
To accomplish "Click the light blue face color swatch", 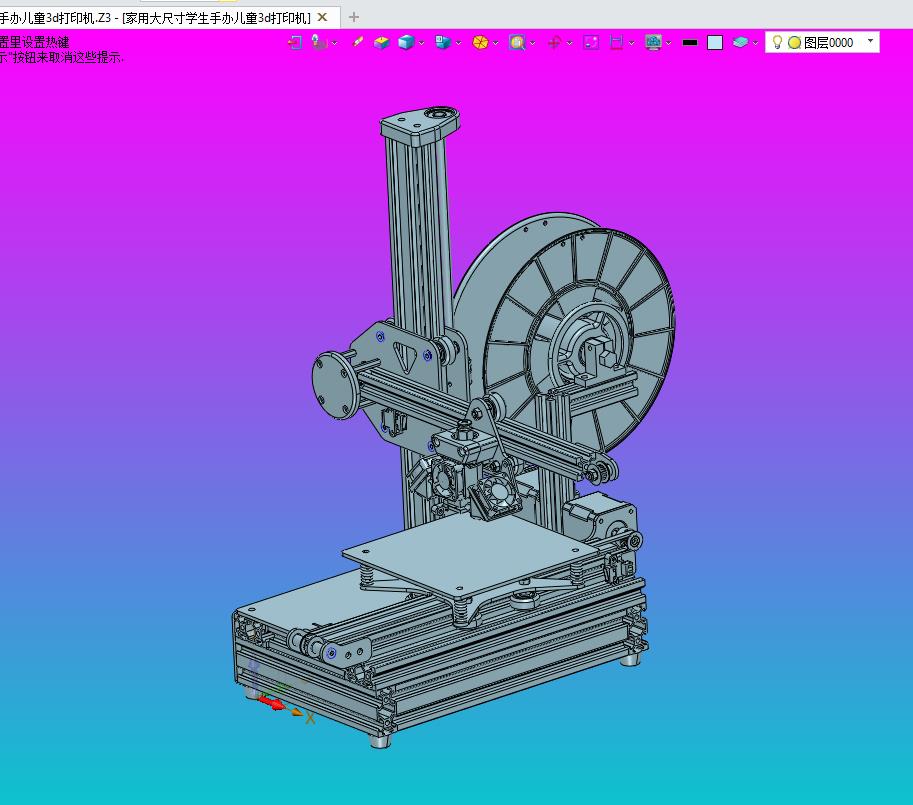I will tap(714, 42).
